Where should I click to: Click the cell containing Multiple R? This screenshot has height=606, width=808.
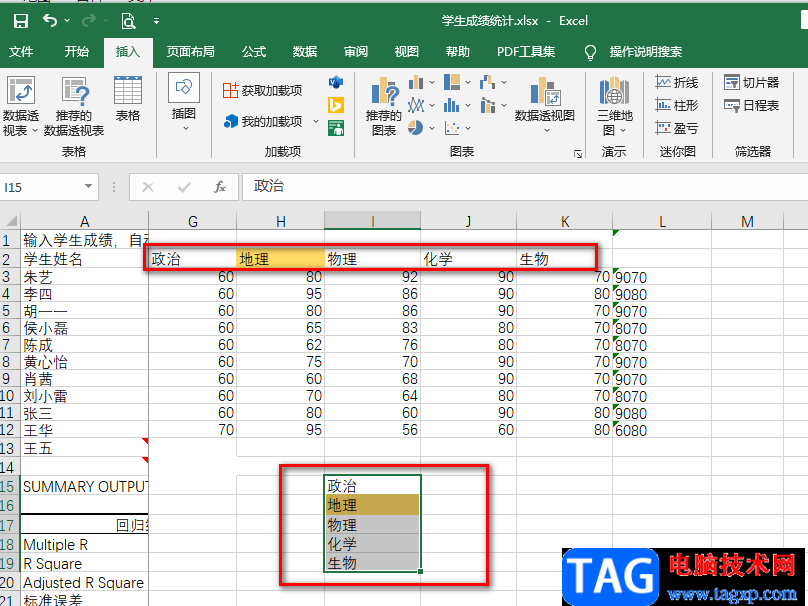[85, 545]
